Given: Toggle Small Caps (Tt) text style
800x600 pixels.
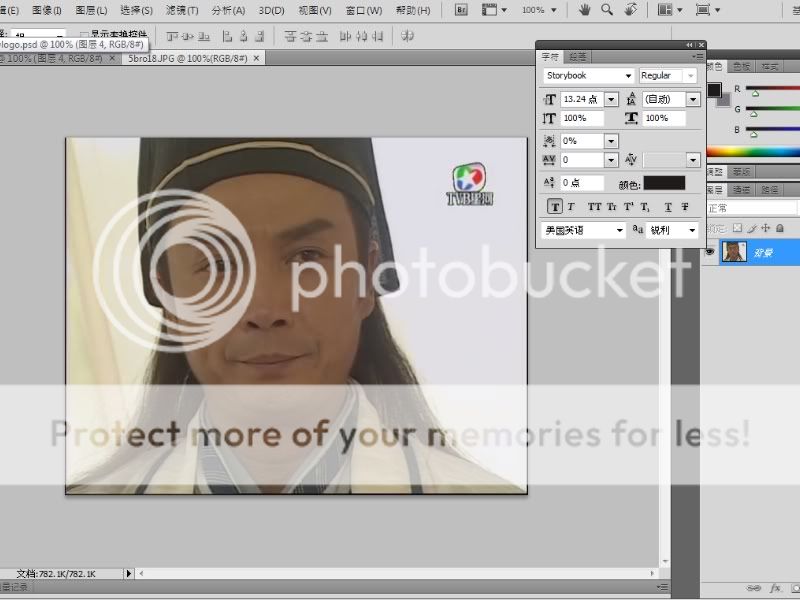Looking at the screenshot, I should click(x=611, y=207).
